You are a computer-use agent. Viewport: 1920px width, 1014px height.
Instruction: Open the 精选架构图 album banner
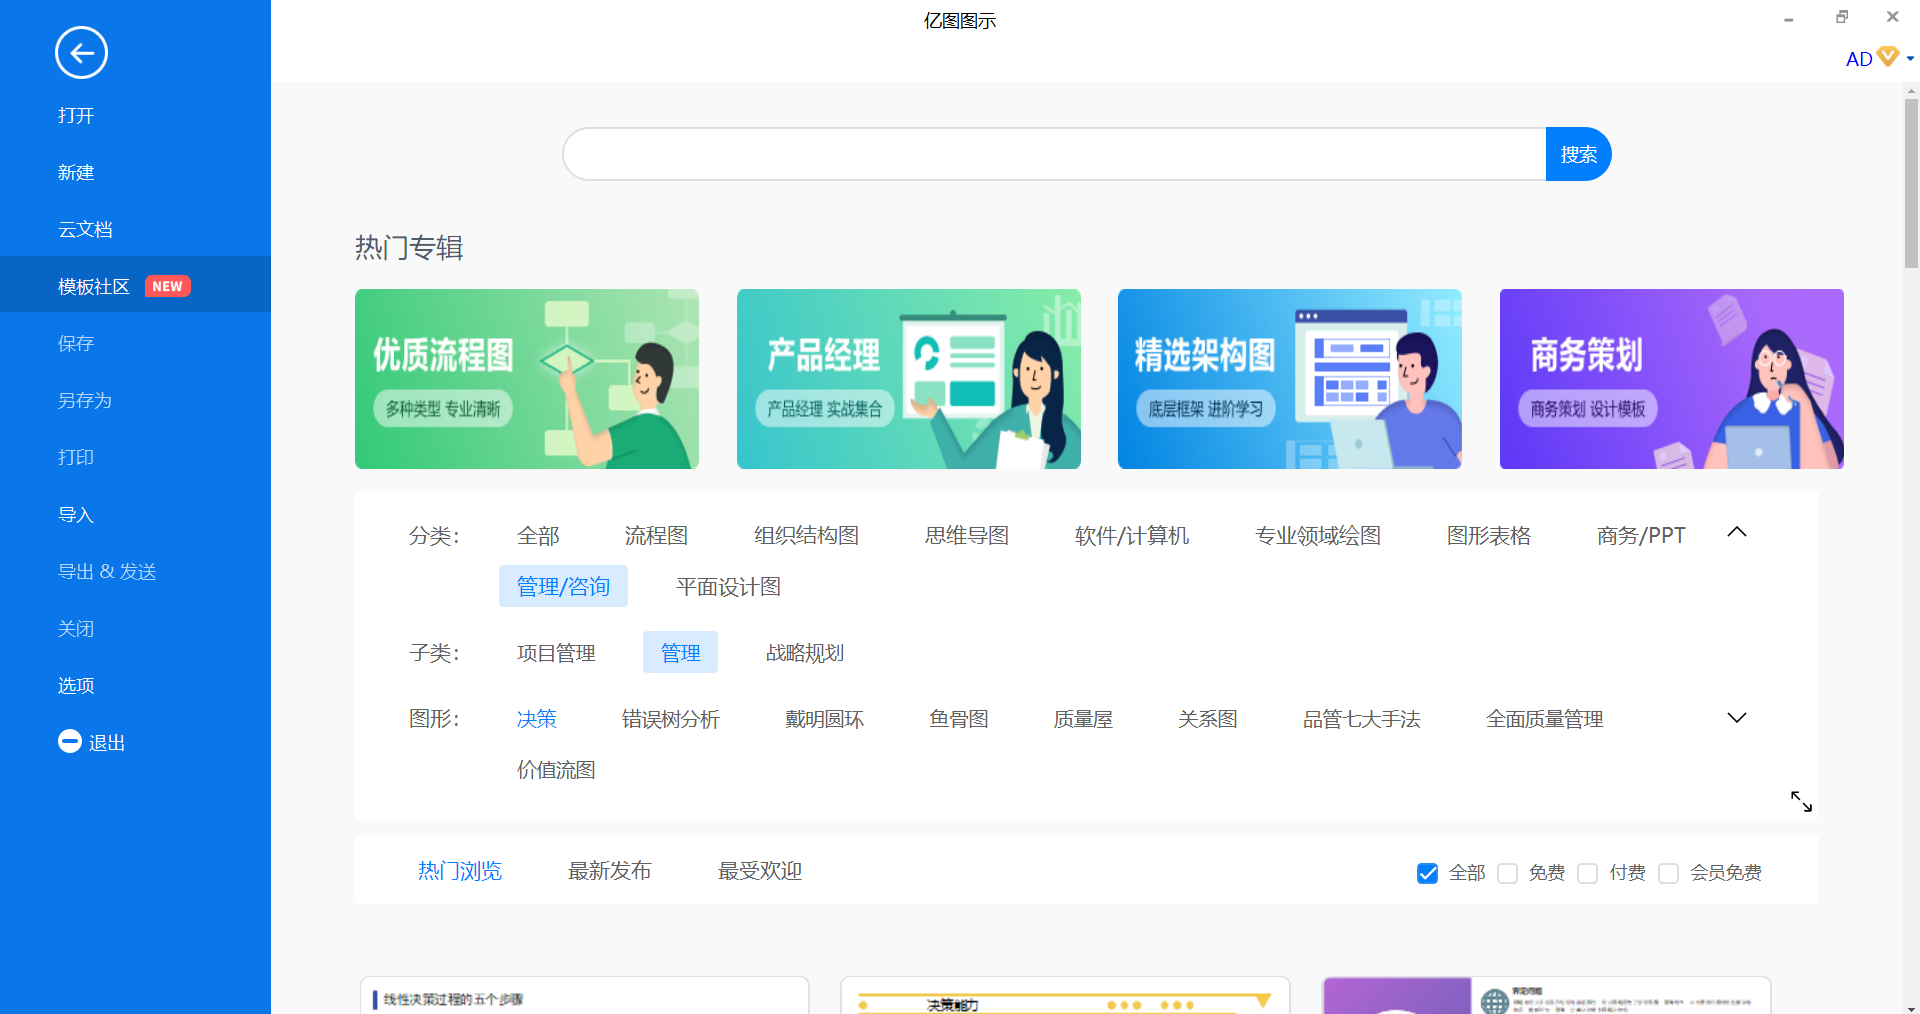point(1290,379)
